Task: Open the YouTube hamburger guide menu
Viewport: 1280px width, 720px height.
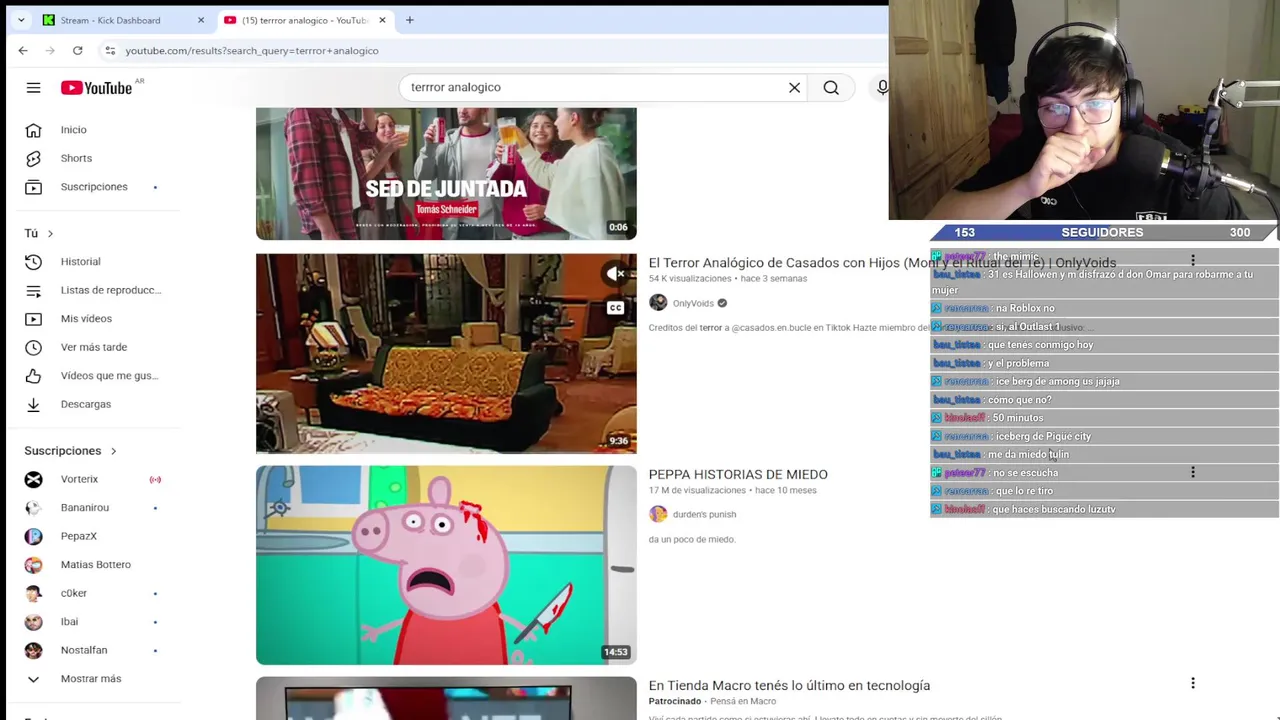Action: tap(33, 88)
